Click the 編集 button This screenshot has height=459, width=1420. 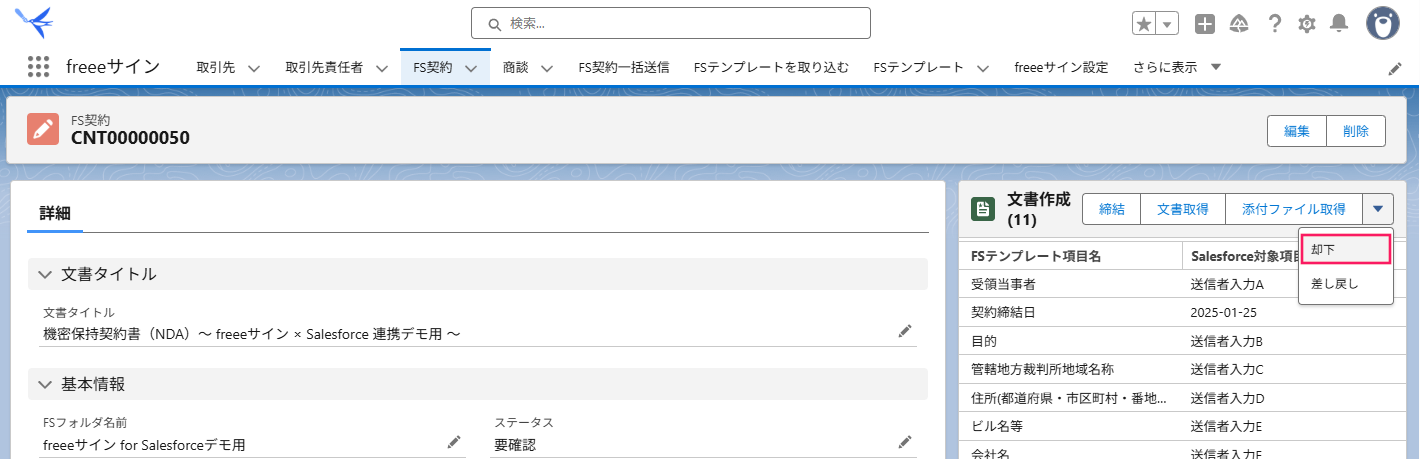tap(1297, 131)
